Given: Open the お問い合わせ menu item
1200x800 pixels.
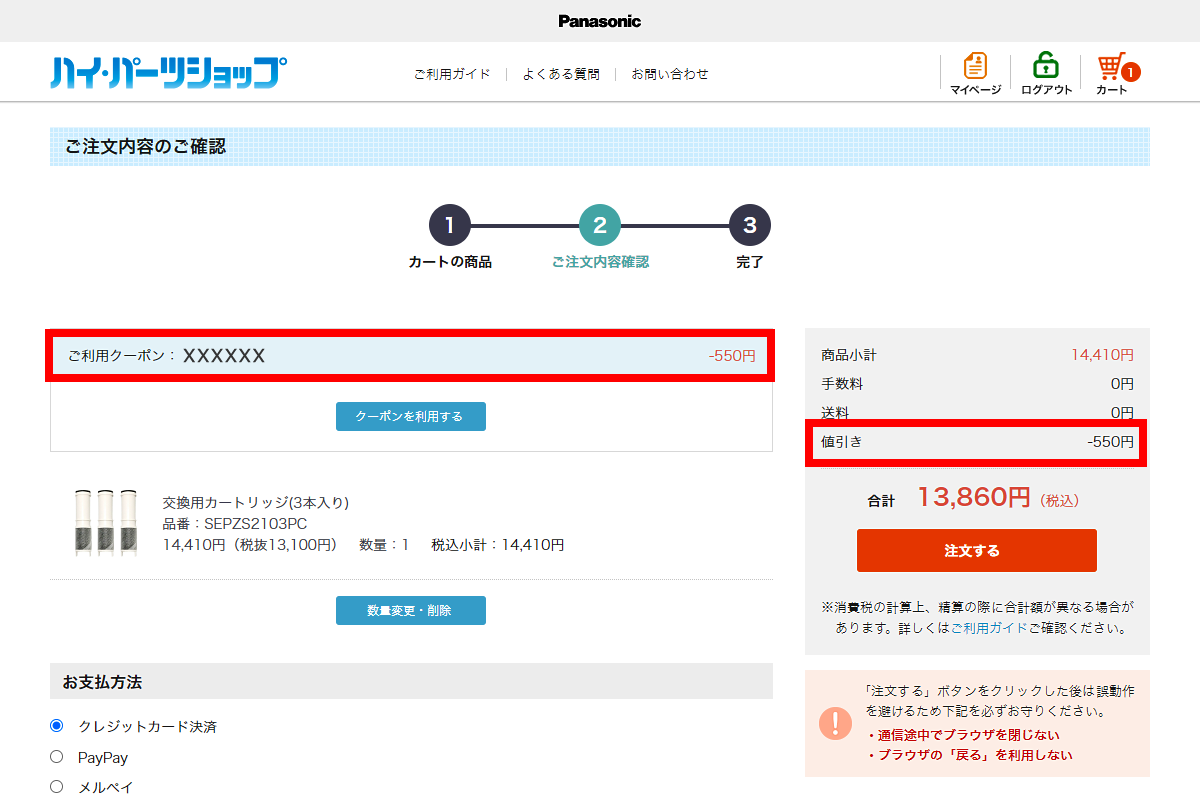Looking at the screenshot, I should click(x=670, y=74).
